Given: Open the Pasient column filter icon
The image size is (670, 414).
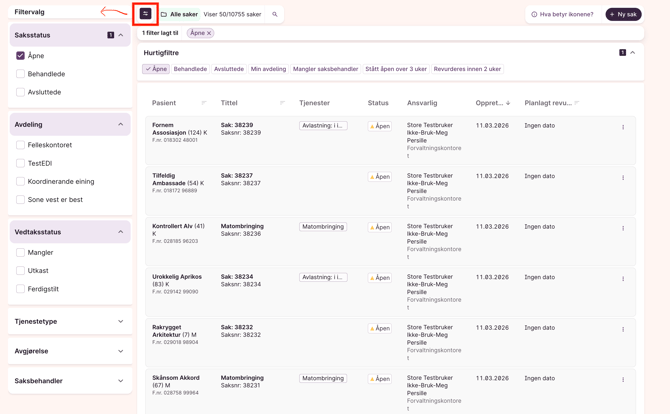Looking at the screenshot, I should coord(204,103).
